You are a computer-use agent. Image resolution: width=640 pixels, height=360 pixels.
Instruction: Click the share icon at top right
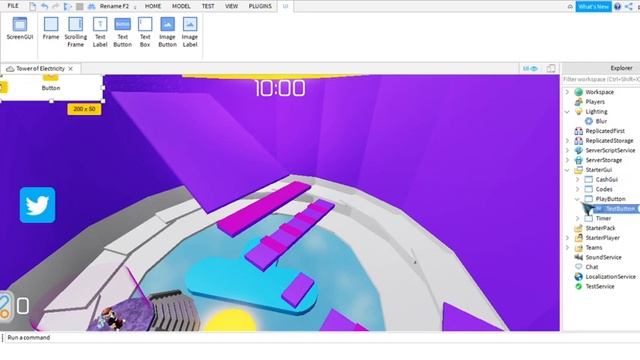pyautogui.click(x=629, y=6)
